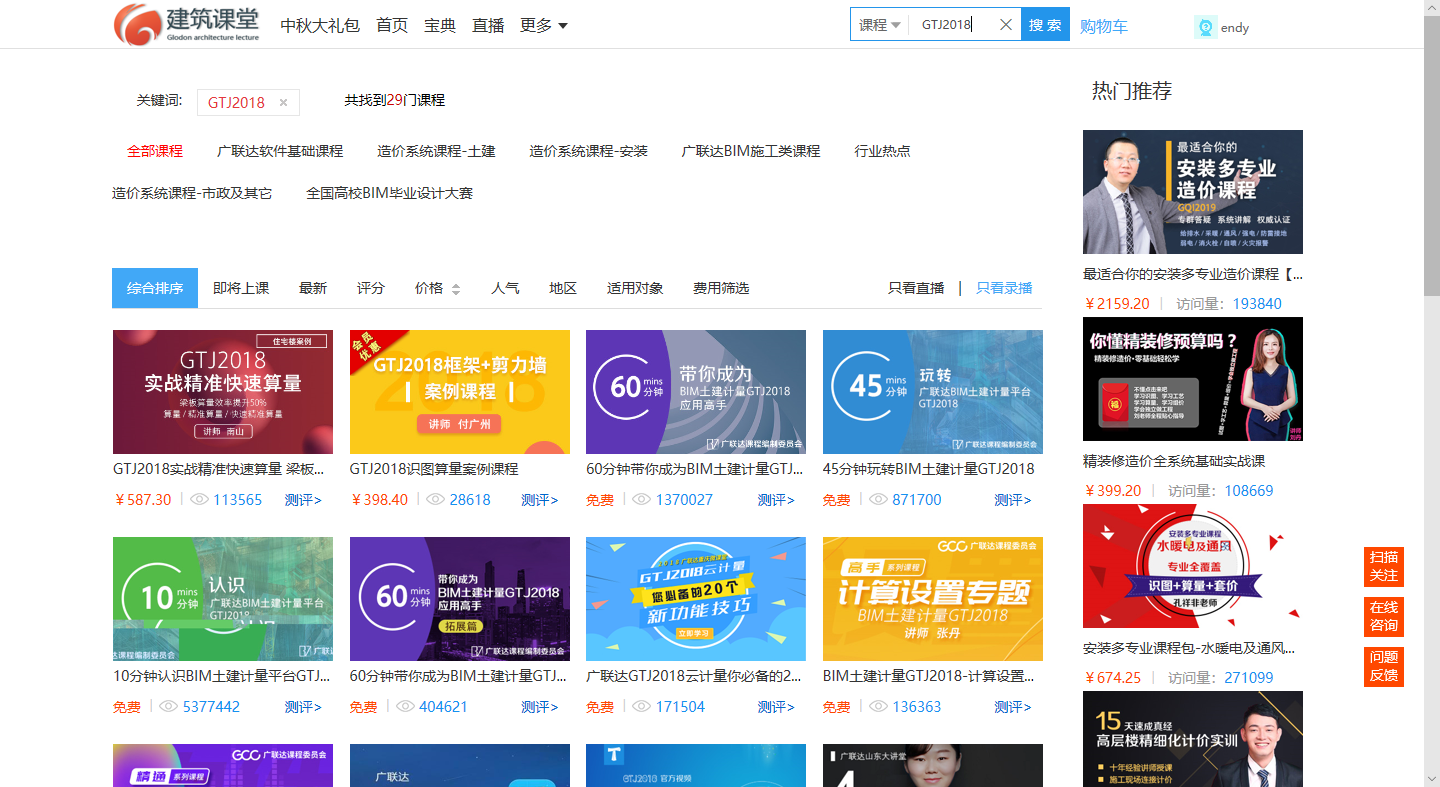The width and height of the screenshot is (1440, 787).
Task: Click the eye icon beside 171504 views
Action: point(641,706)
